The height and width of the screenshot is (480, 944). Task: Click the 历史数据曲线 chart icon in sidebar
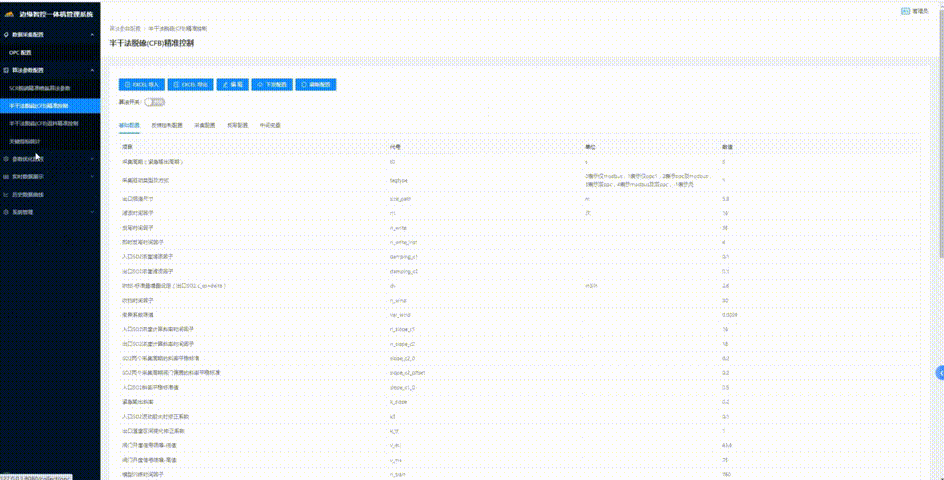point(6,193)
